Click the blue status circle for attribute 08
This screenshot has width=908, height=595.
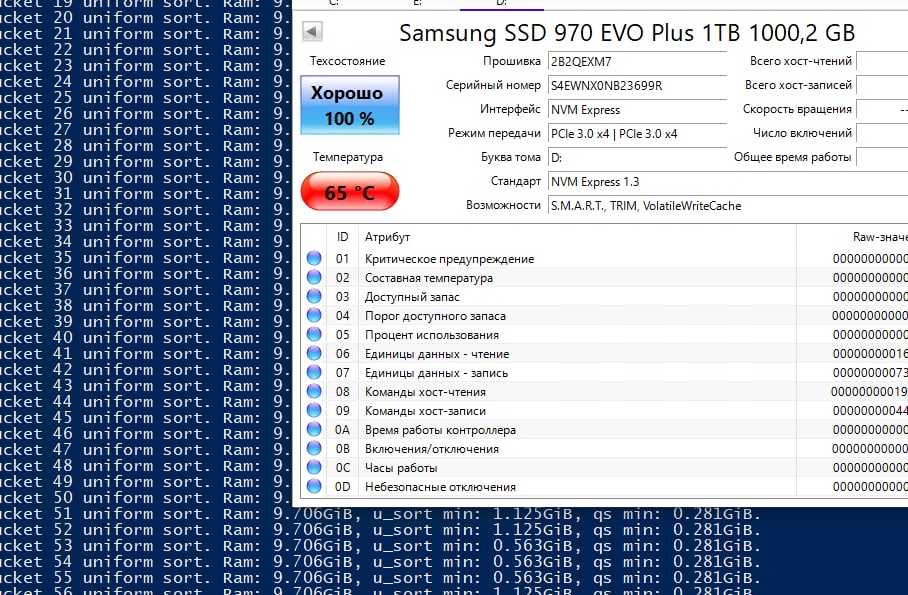[x=314, y=391]
